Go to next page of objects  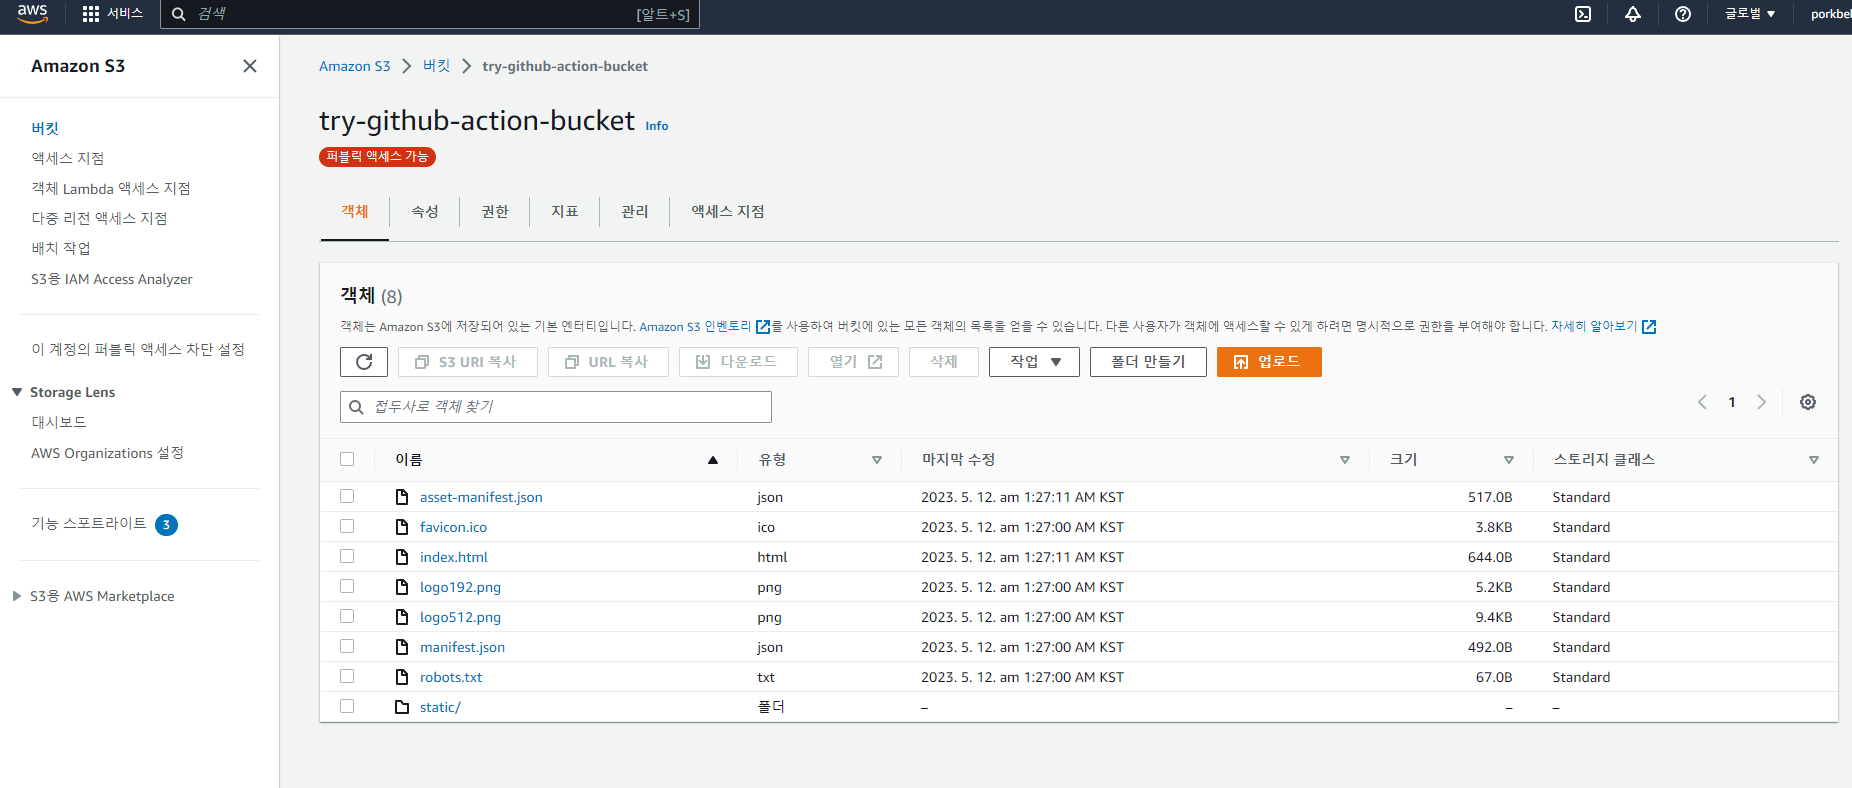pos(1761,402)
